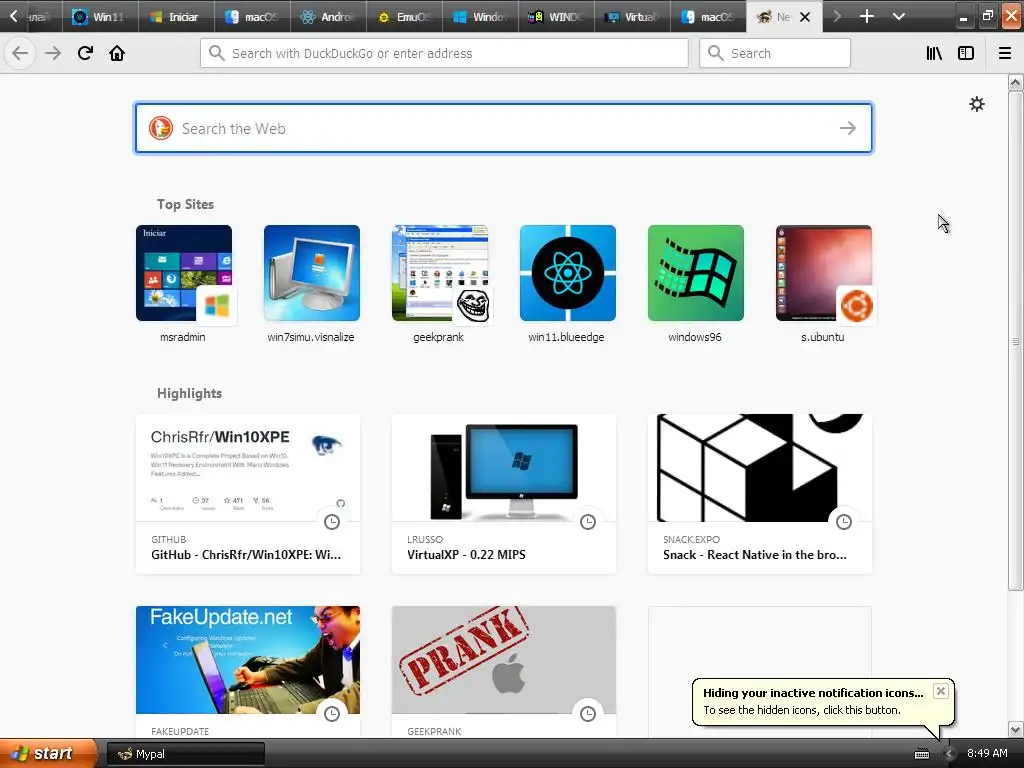Click history clock on Win10XPE card
Image resolution: width=1024 pixels, height=768 pixels.
click(332, 522)
